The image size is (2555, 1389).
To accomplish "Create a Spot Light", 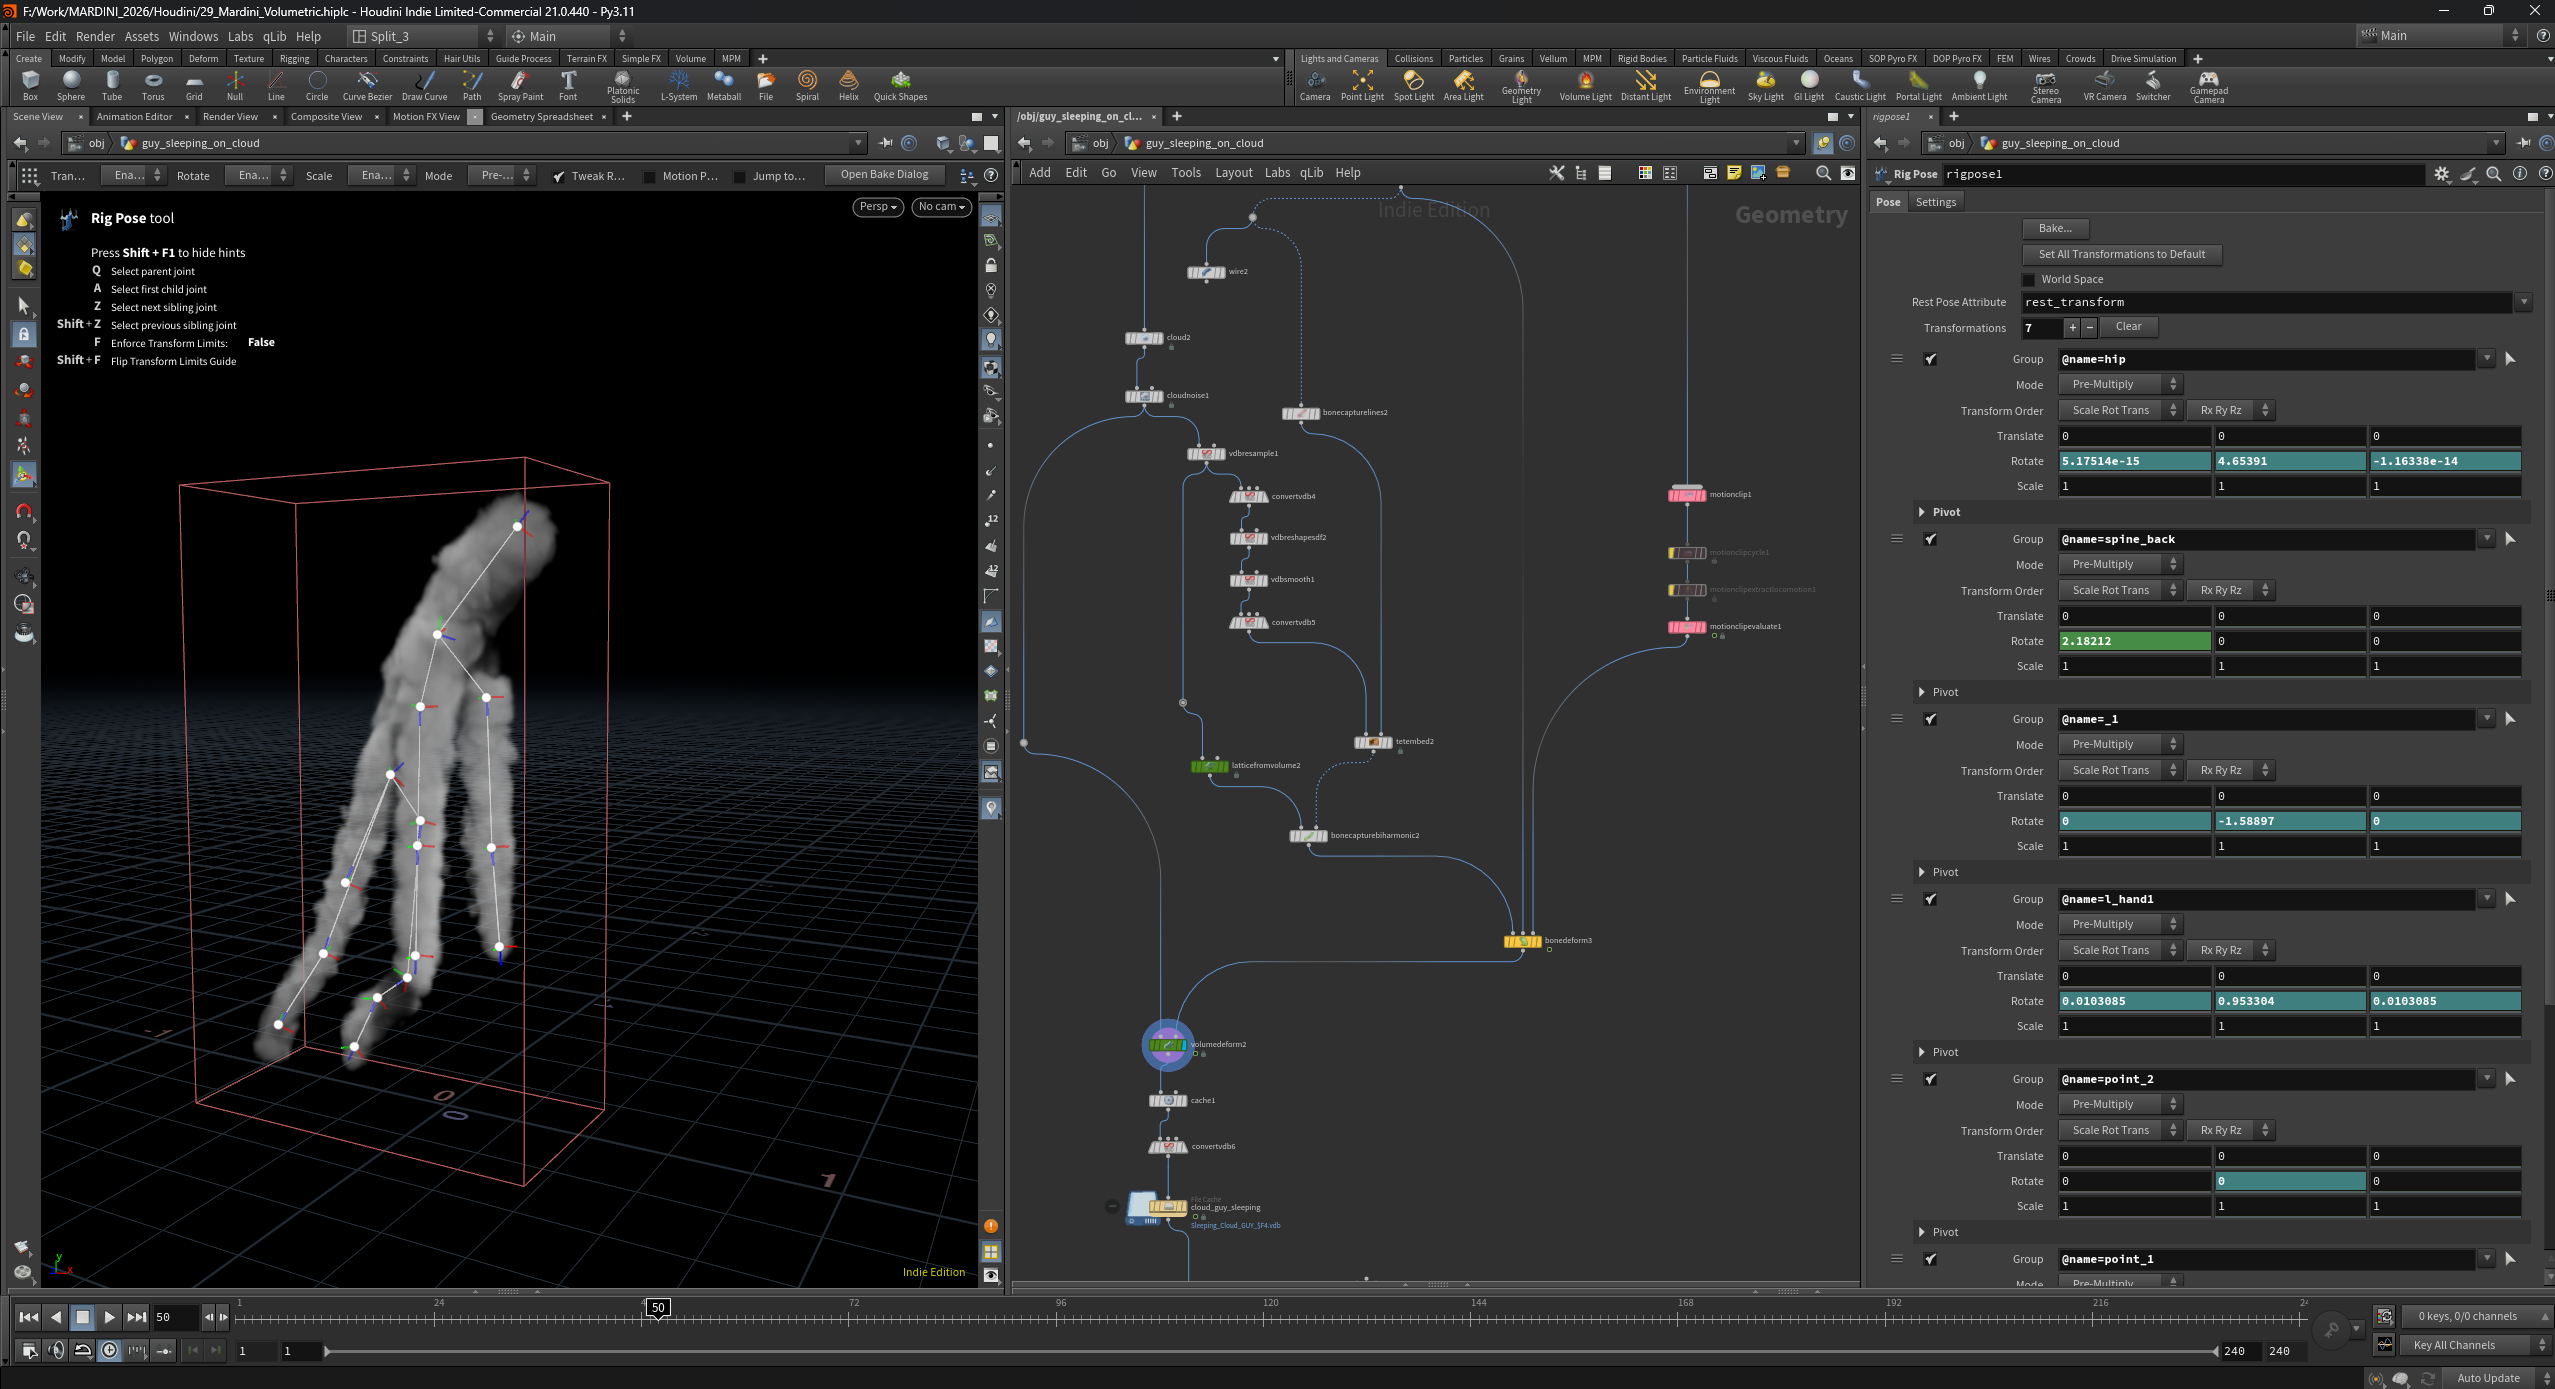I will point(1414,85).
